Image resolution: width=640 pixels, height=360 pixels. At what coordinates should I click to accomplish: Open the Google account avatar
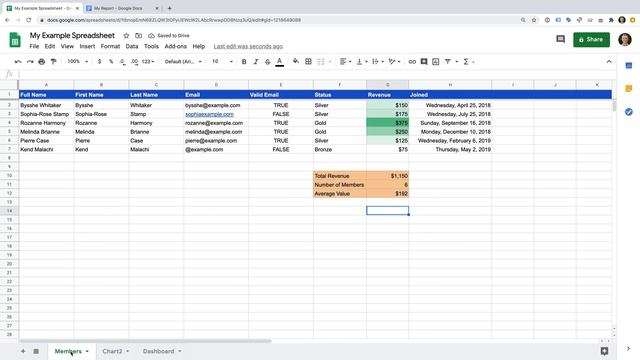point(625,40)
